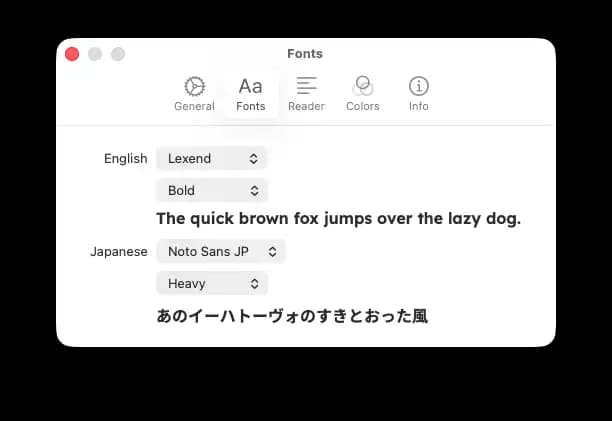Click the grayed-out minimize window button
Image resolution: width=612 pixels, height=421 pixels.
(x=95, y=54)
